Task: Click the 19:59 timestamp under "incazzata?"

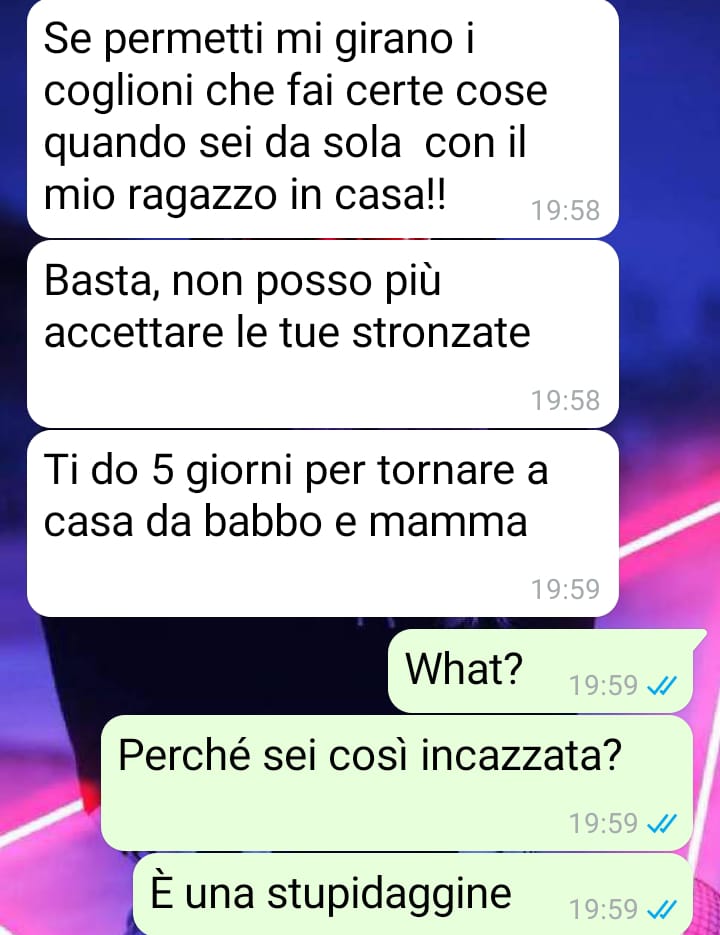Action: tap(604, 824)
